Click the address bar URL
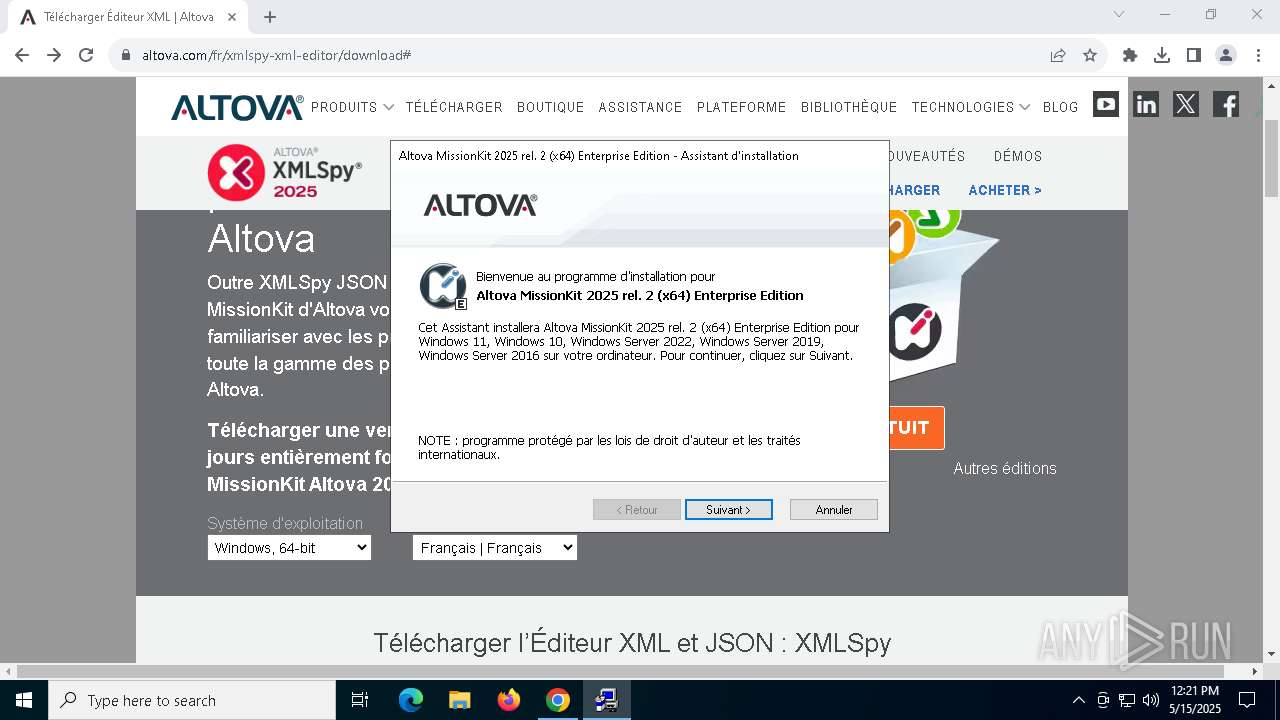 [276, 55]
